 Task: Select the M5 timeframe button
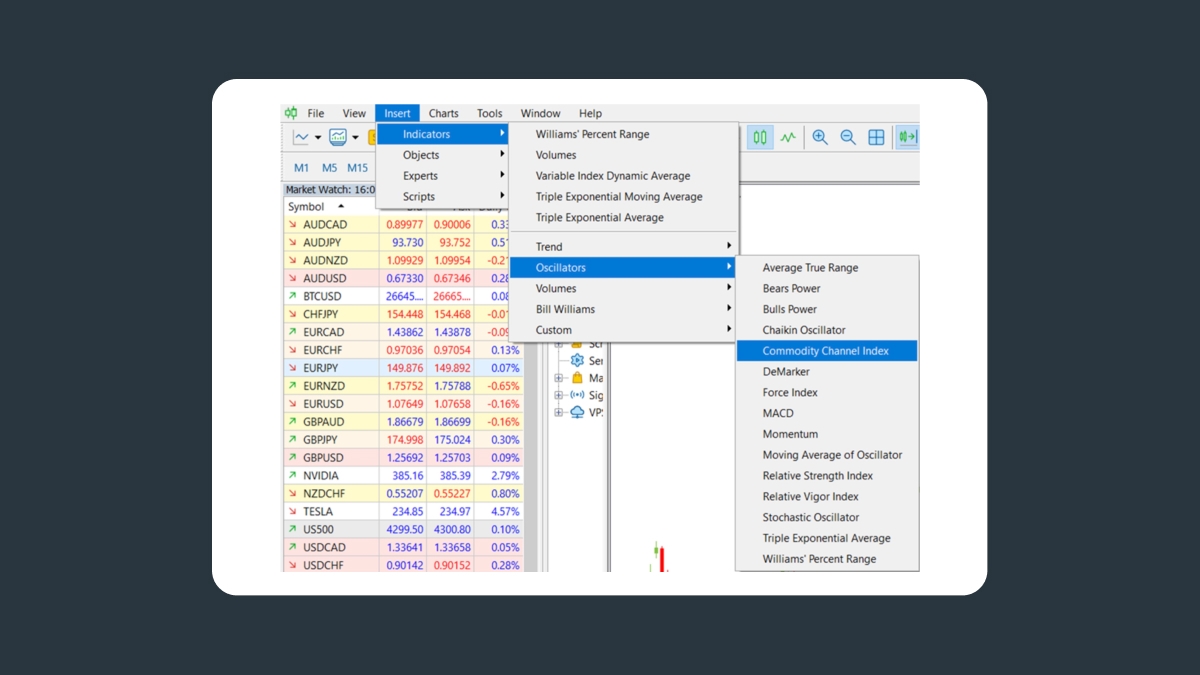tap(329, 168)
